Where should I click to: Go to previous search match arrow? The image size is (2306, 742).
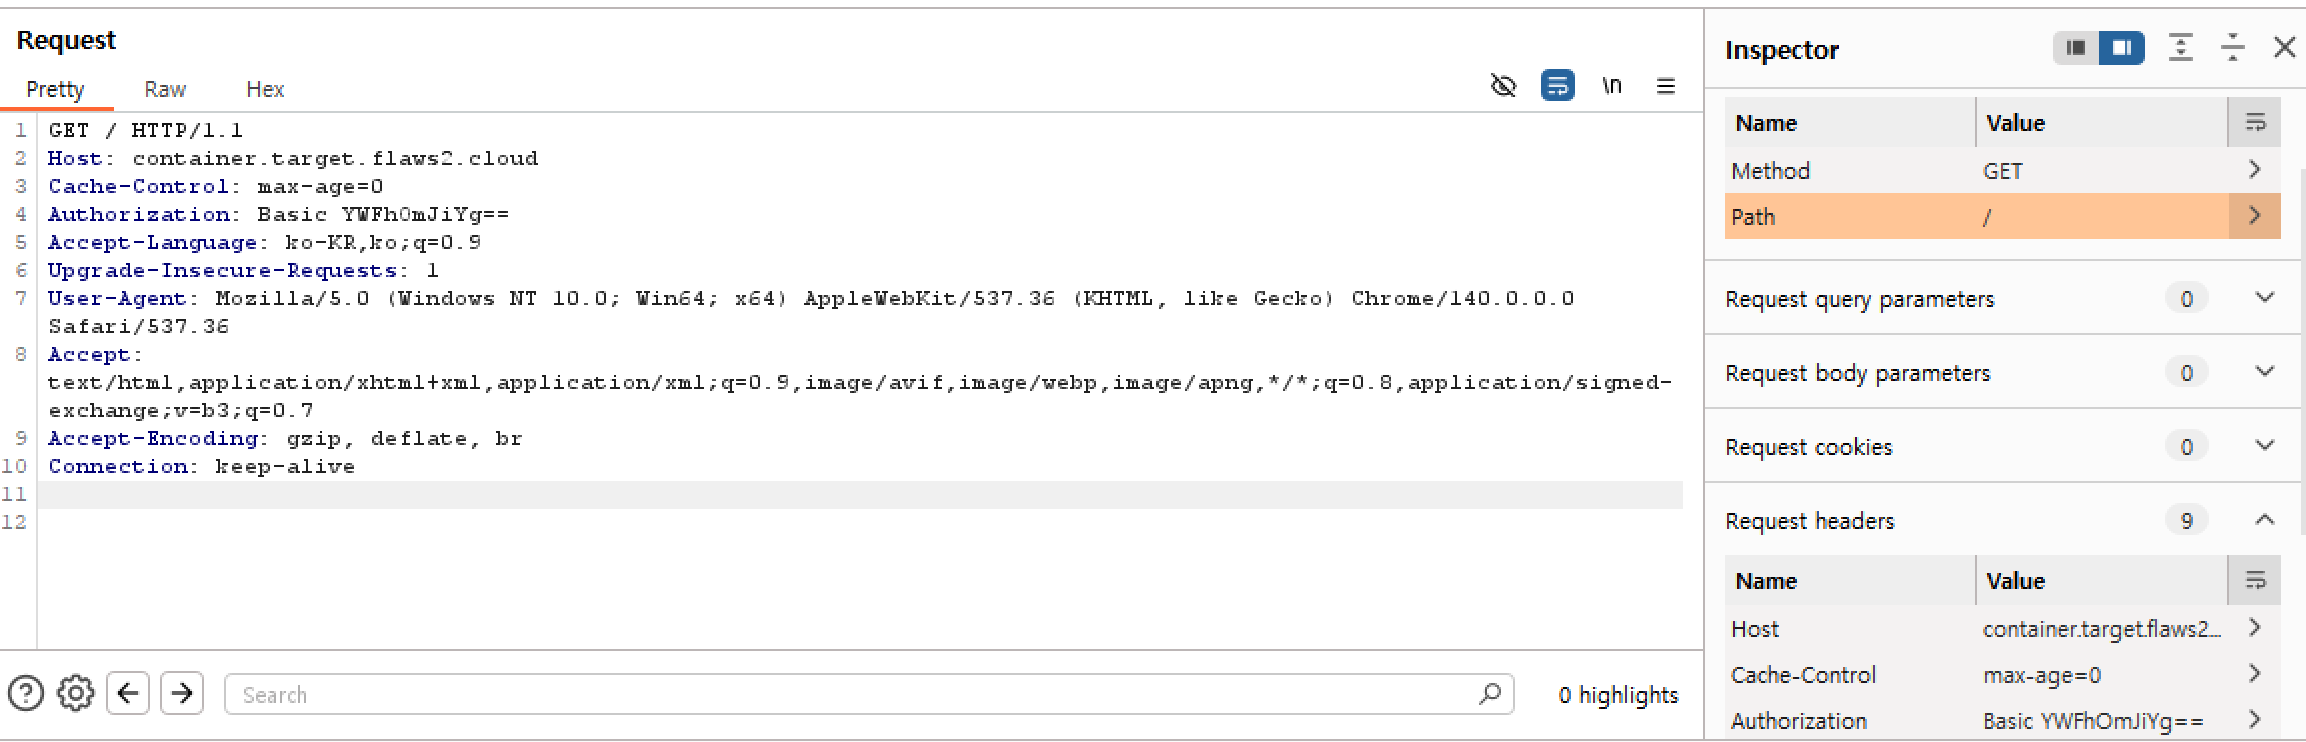pos(128,693)
